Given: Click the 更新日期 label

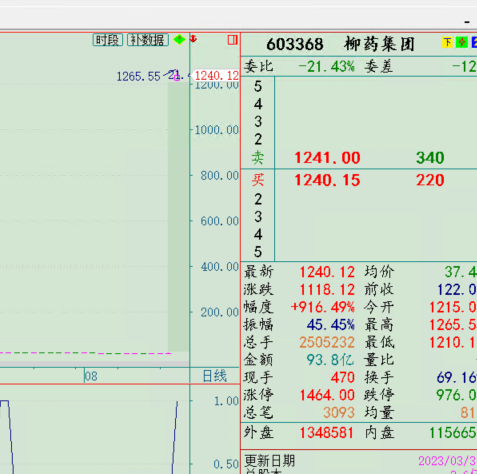Looking at the screenshot, I should click(x=270, y=461).
